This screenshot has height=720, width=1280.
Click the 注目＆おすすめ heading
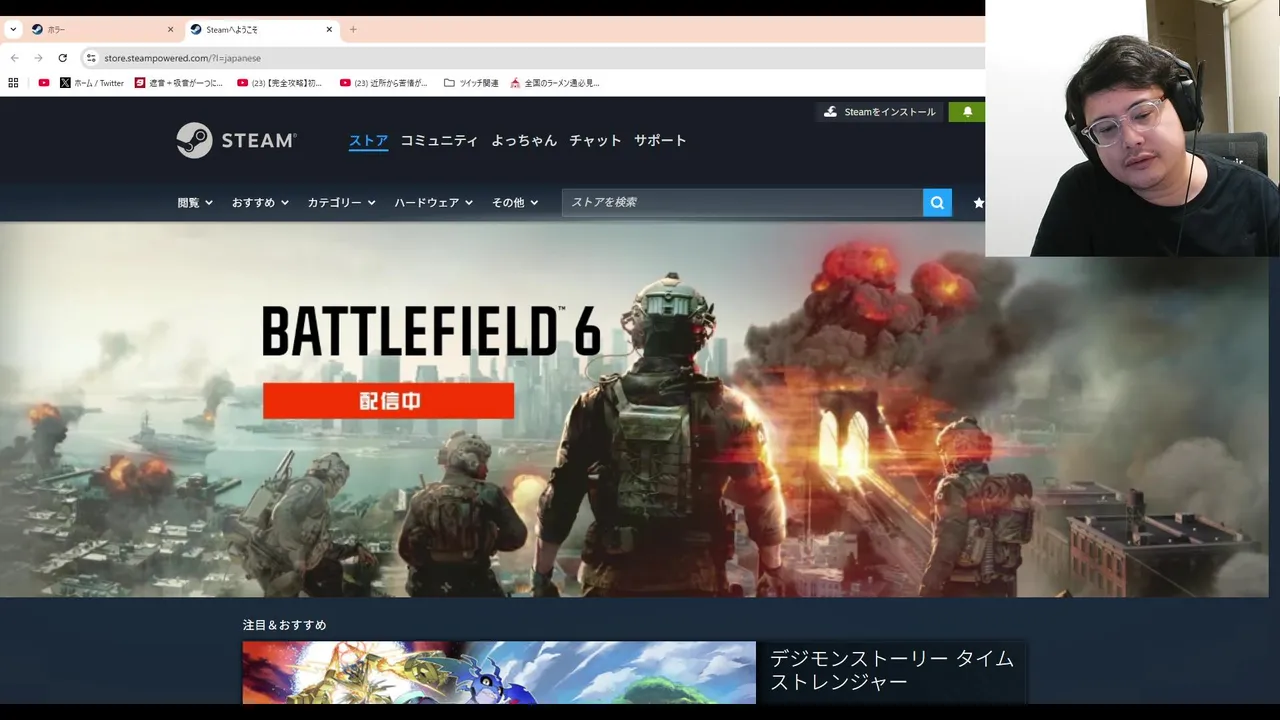(285, 625)
